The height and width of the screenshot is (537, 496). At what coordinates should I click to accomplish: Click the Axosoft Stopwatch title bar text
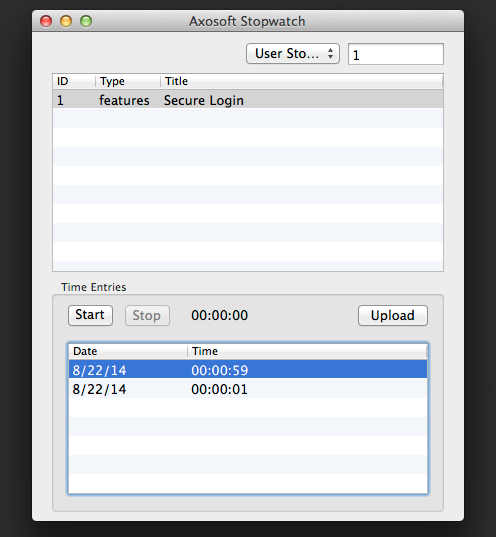tap(247, 21)
